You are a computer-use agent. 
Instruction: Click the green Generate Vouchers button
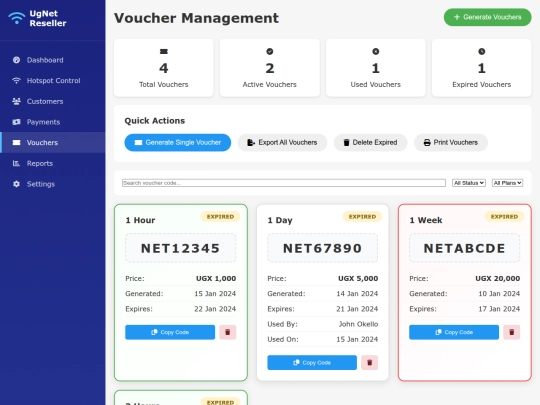coord(487,17)
